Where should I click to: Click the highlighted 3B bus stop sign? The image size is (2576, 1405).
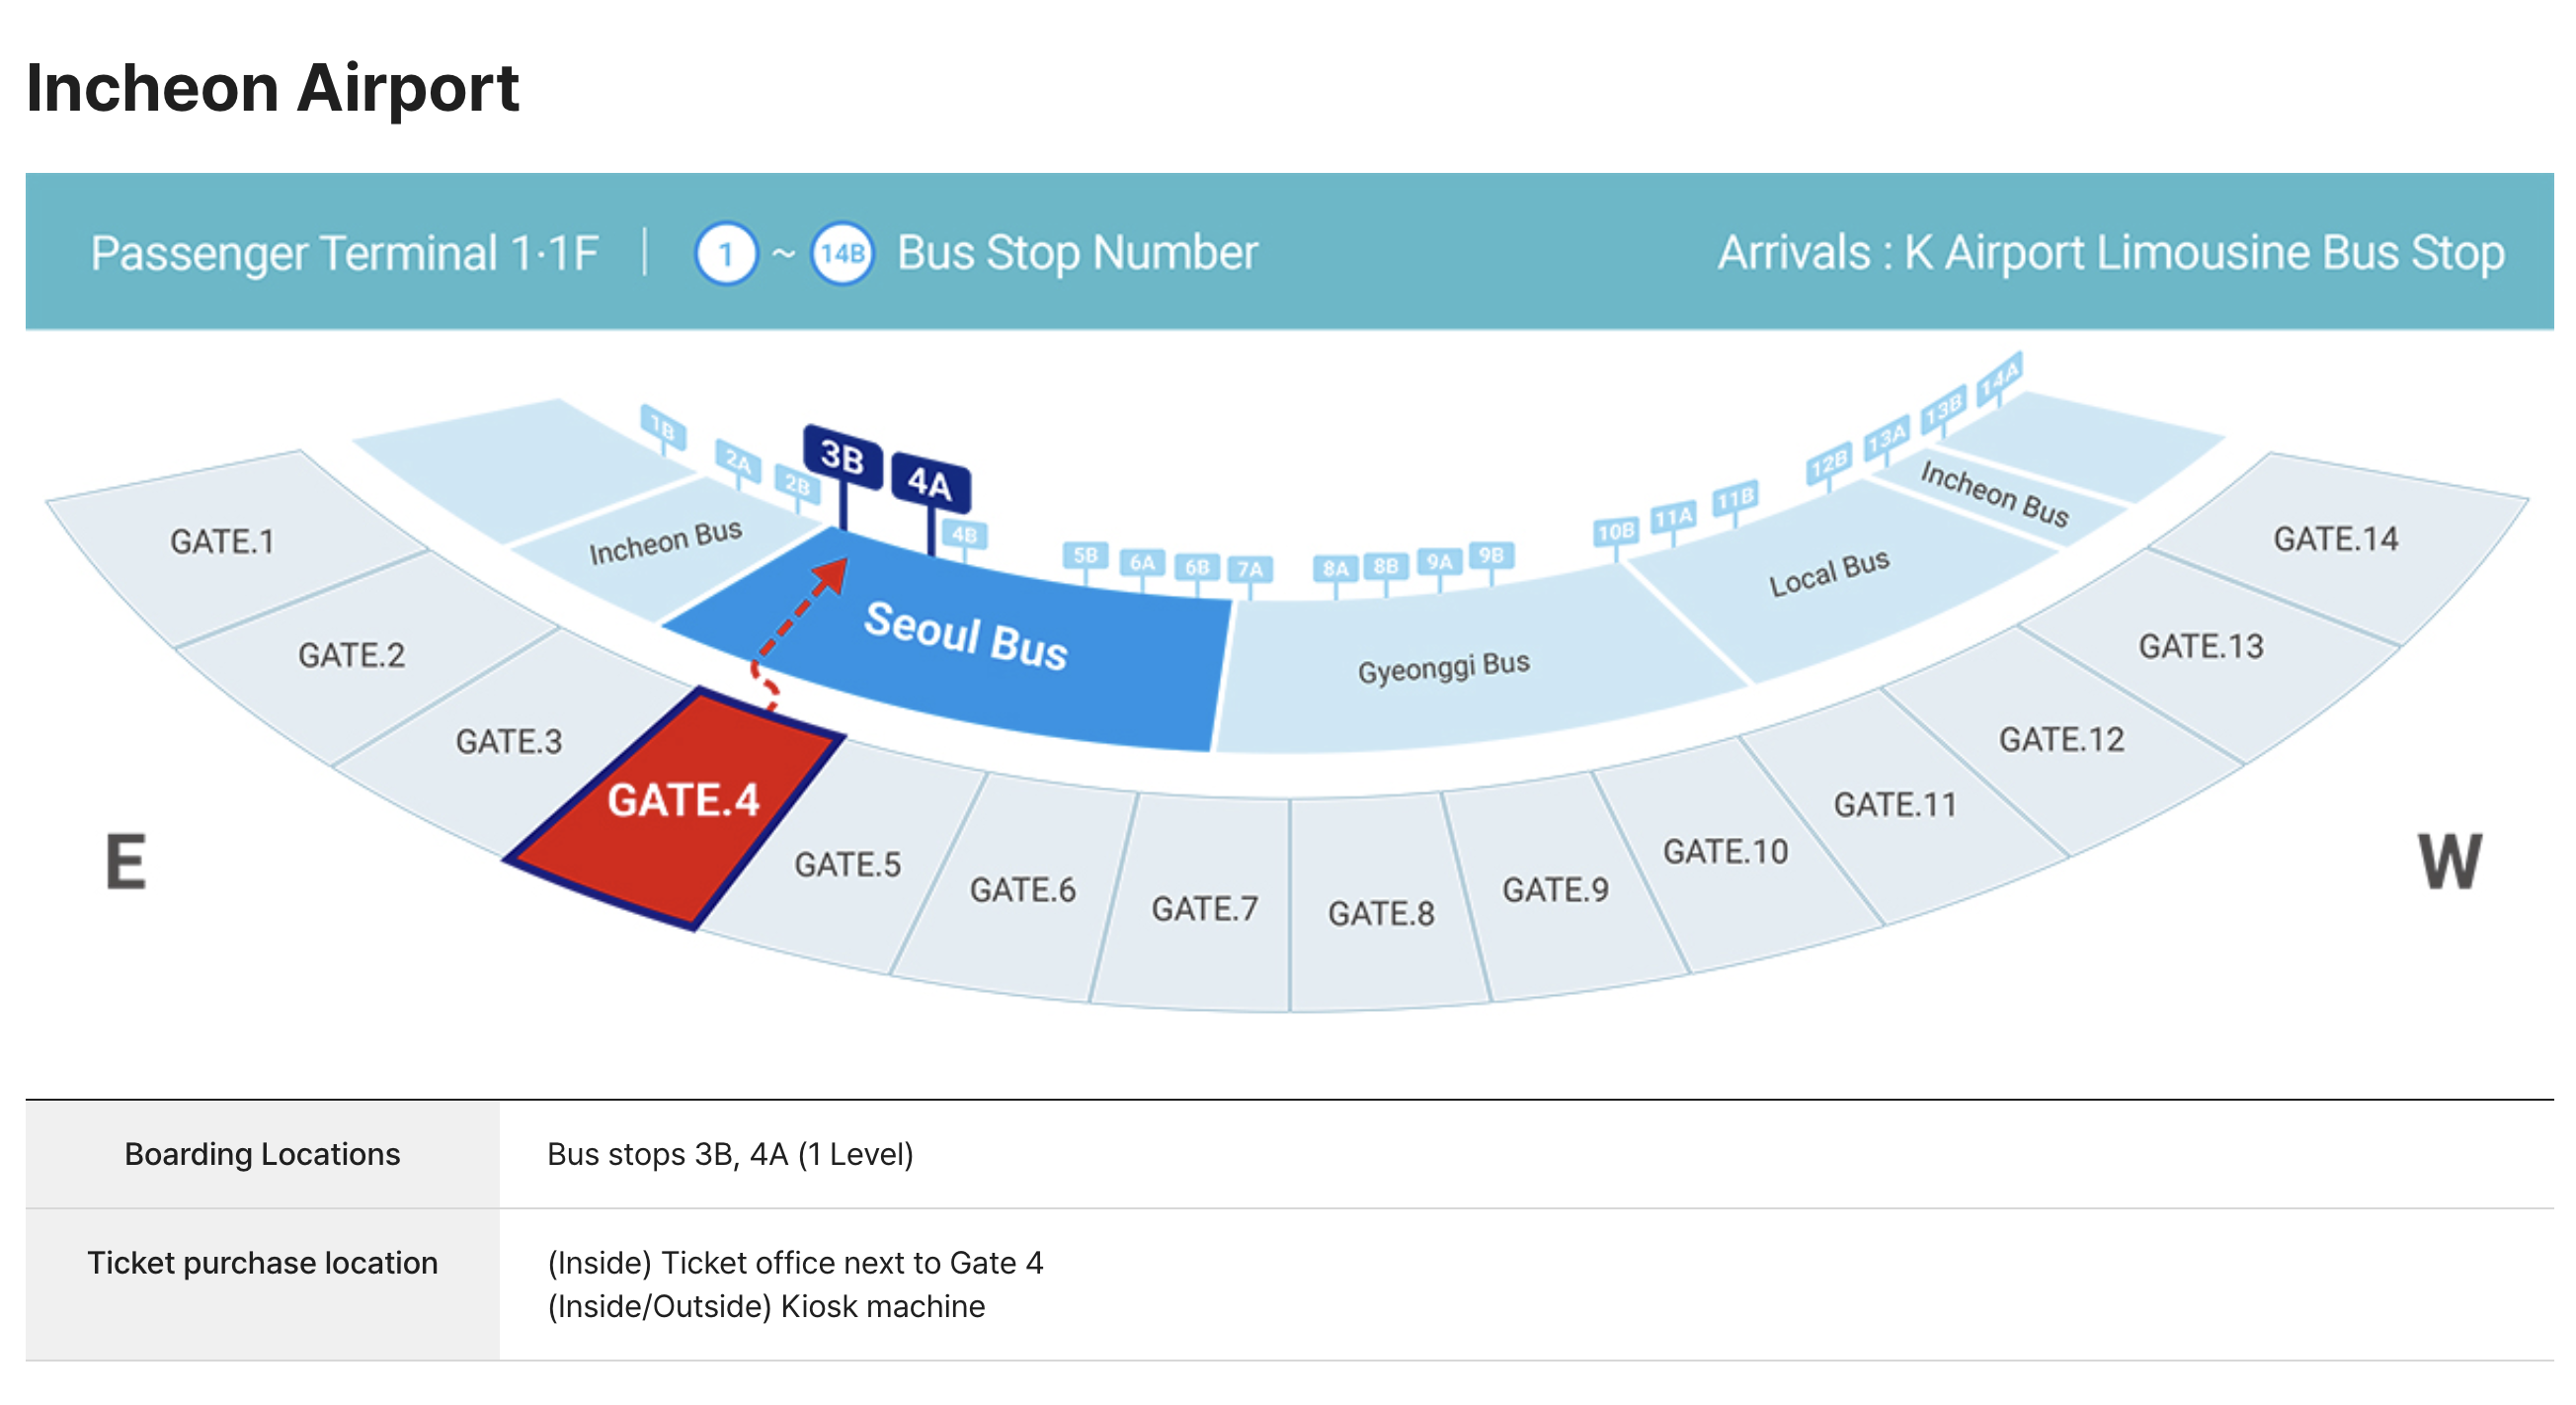pos(842,458)
